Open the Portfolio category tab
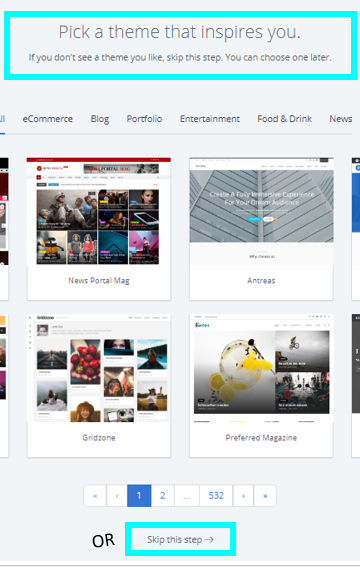 [144, 119]
